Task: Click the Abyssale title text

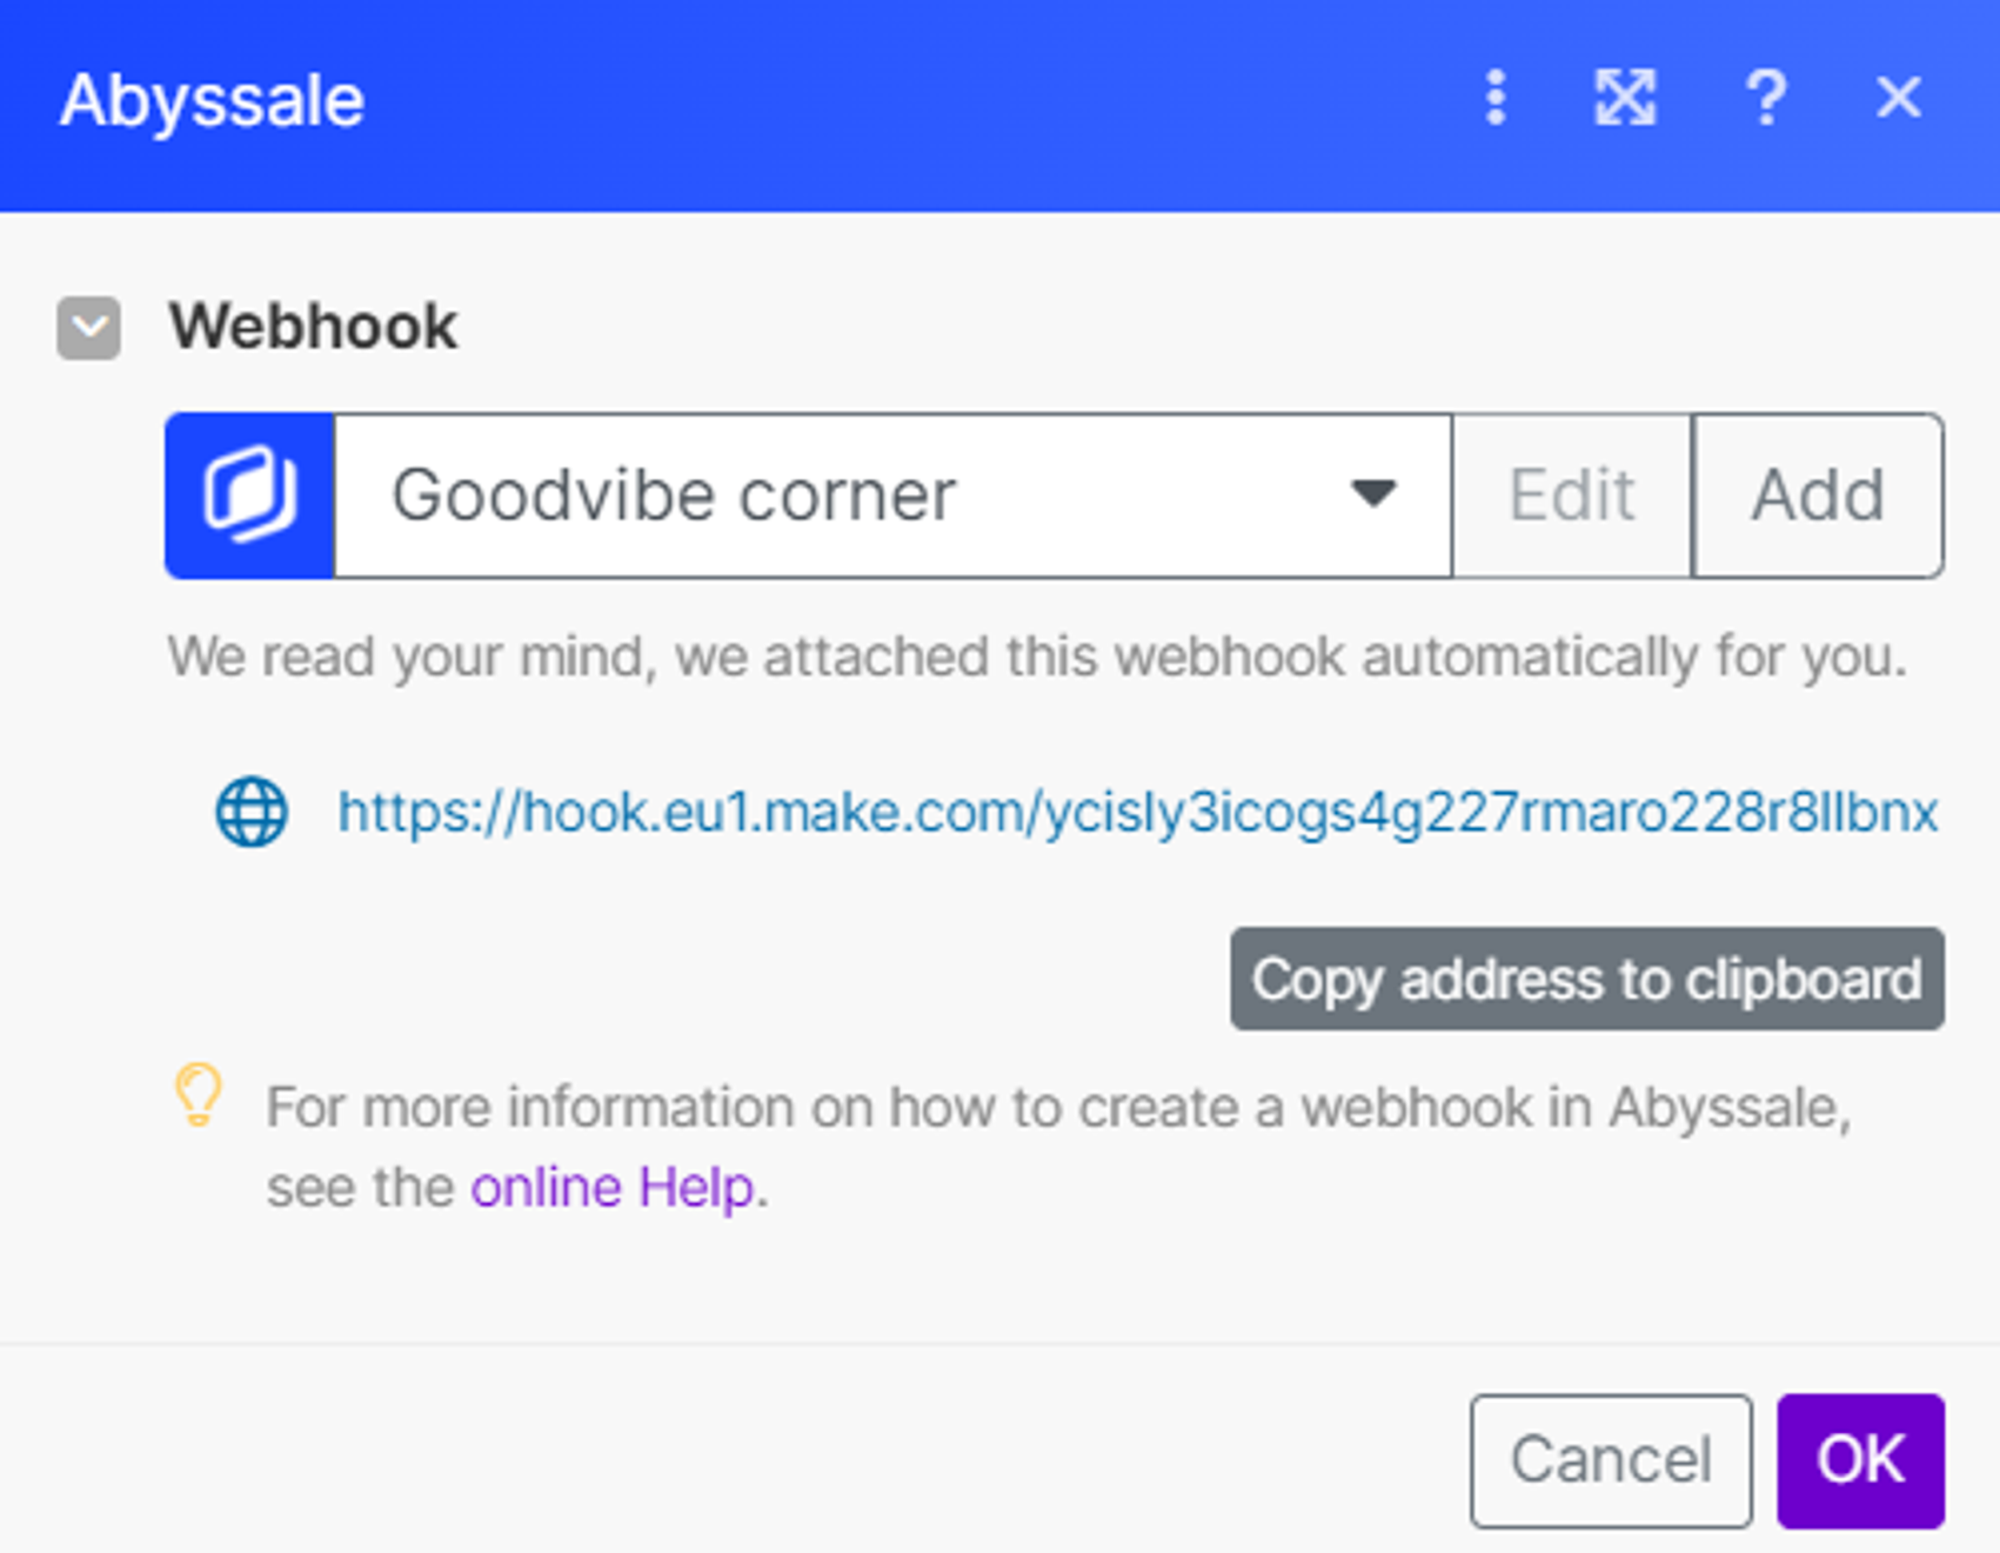Action: coord(212,102)
